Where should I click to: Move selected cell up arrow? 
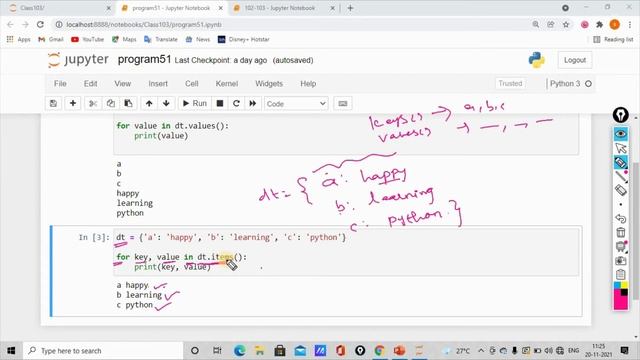149,104
